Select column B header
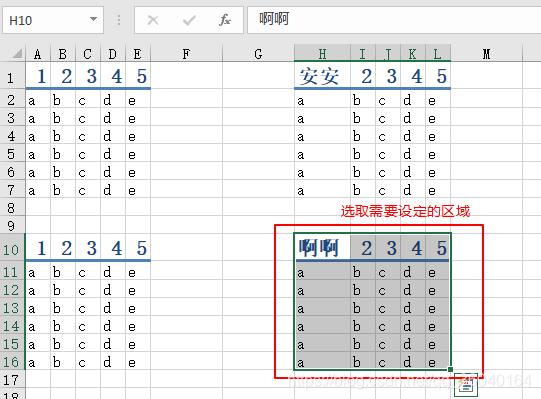 pos(63,54)
